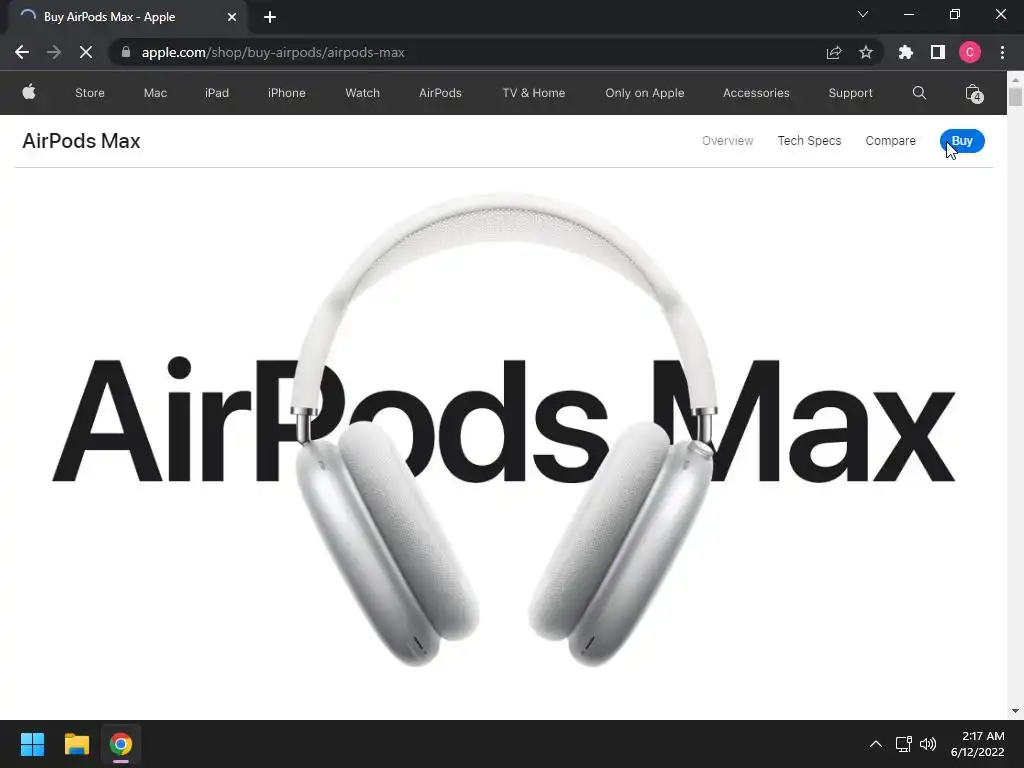Open the AirPods menu item

(x=440, y=93)
